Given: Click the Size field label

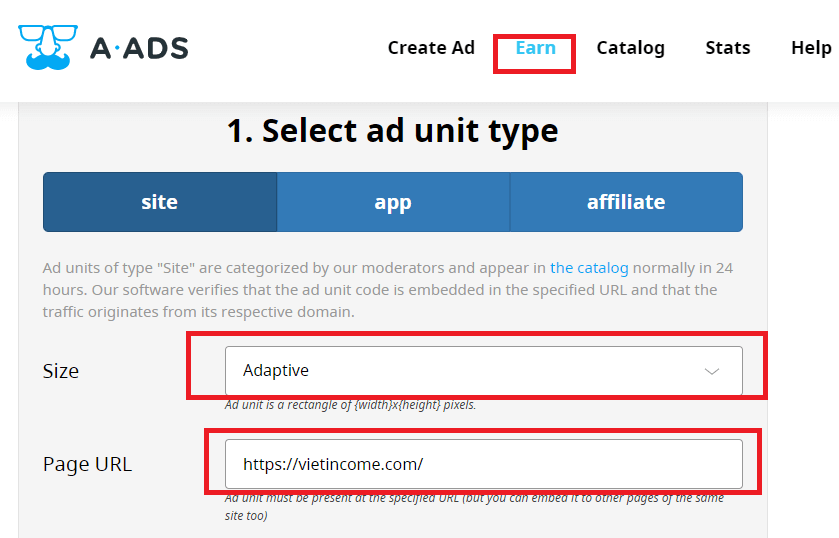Looking at the screenshot, I should pos(61,371).
